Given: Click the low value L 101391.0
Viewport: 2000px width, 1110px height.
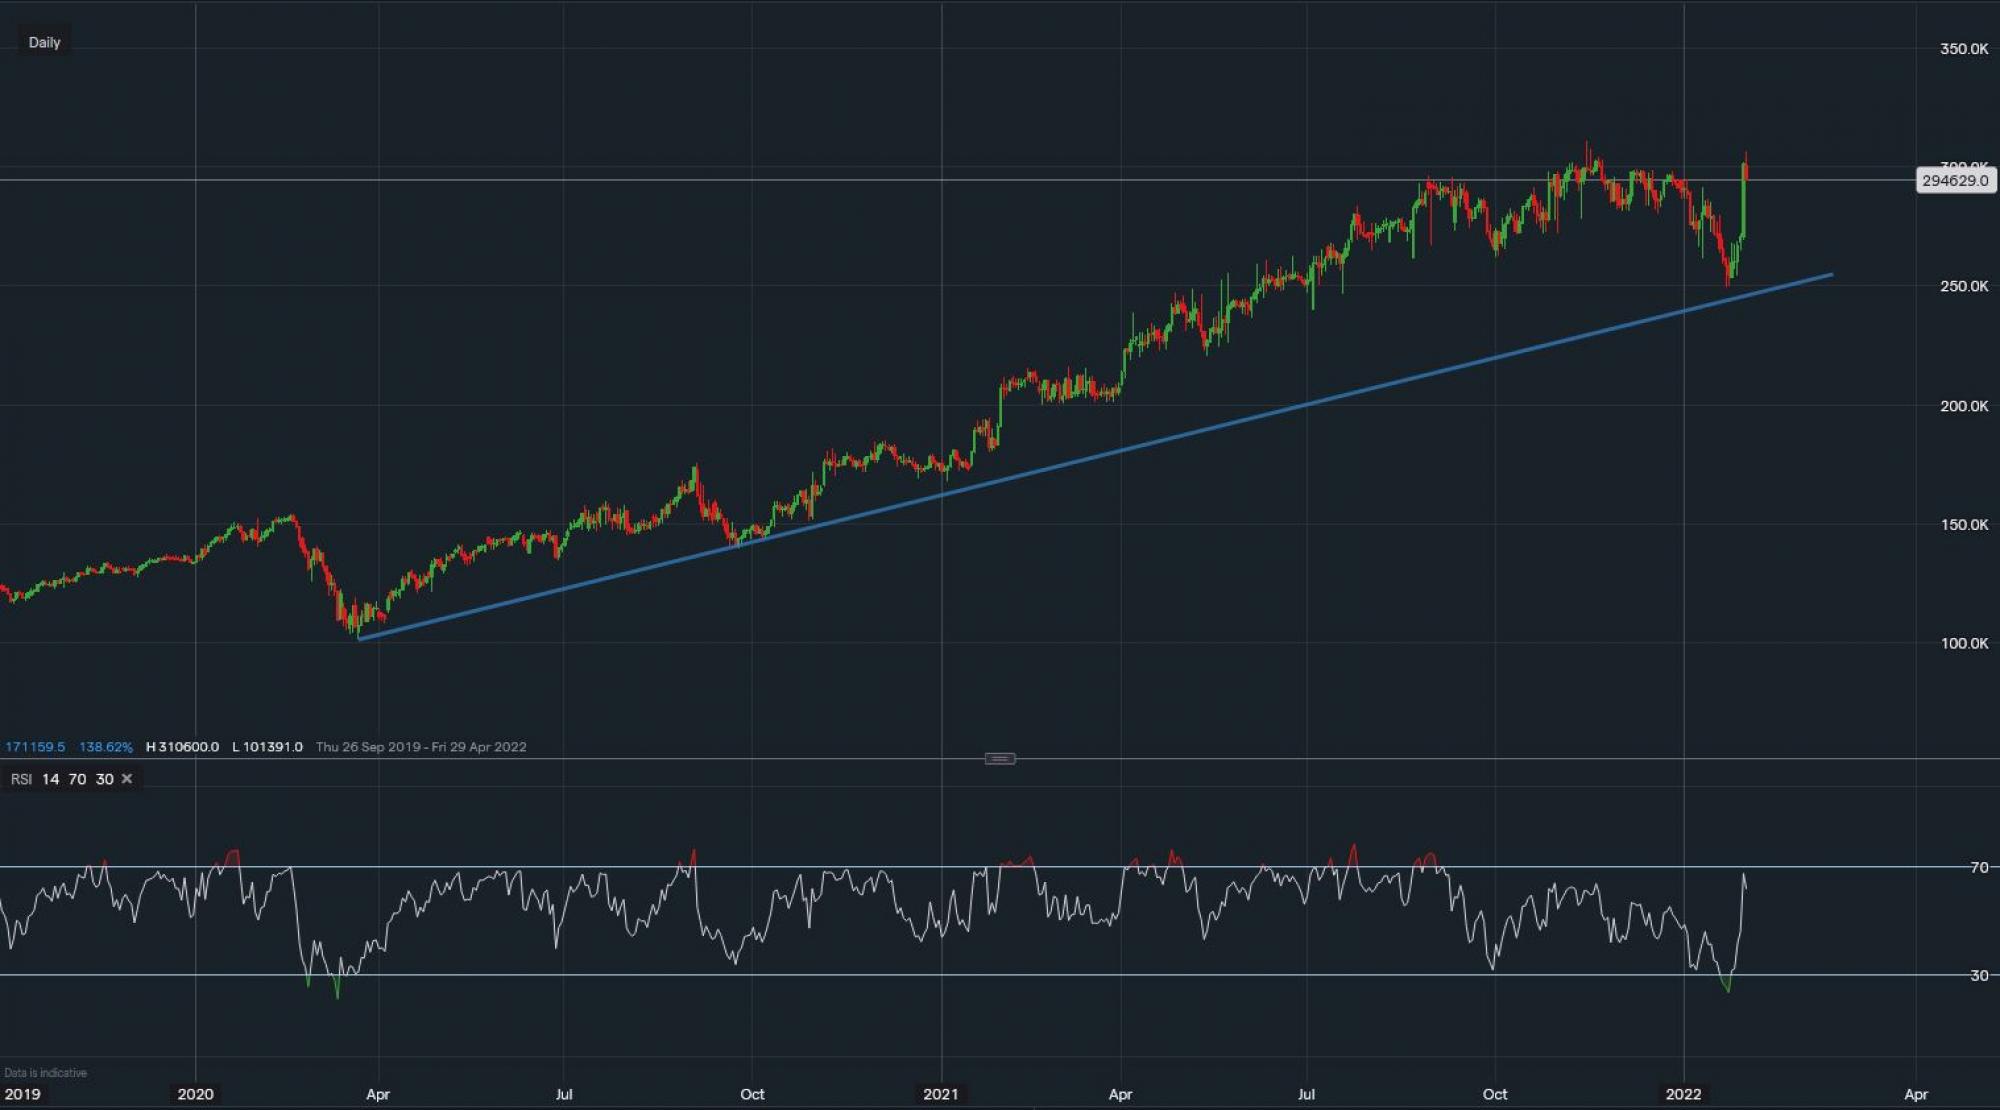Looking at the screenshot, I should 266,746.
